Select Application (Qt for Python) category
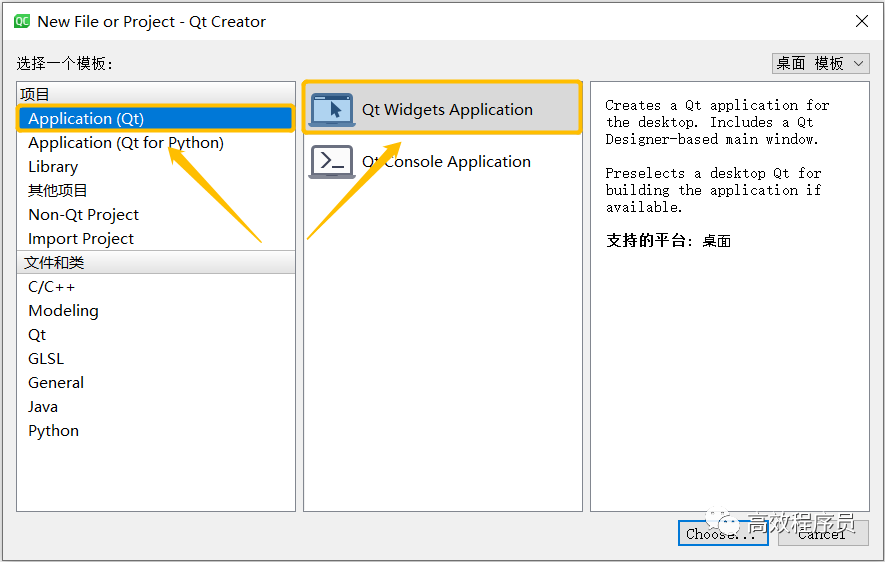 (155, 143)
